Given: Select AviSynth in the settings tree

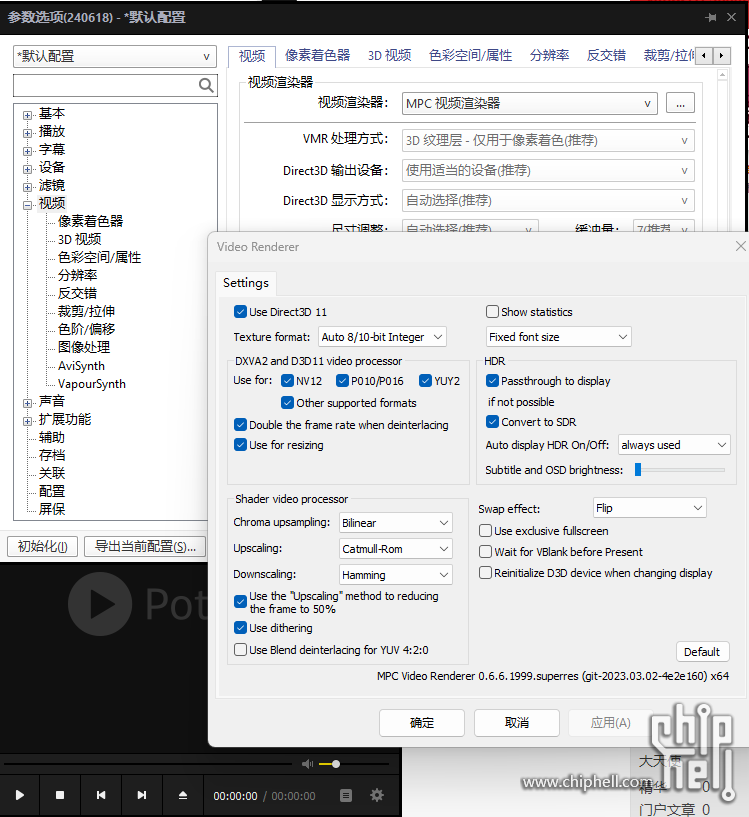Looking at the screenshot, I should coord(81,366).
